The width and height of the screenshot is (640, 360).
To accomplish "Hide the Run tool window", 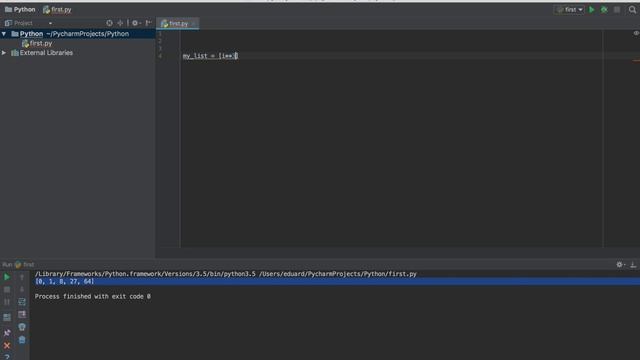I will click(633, 265).
